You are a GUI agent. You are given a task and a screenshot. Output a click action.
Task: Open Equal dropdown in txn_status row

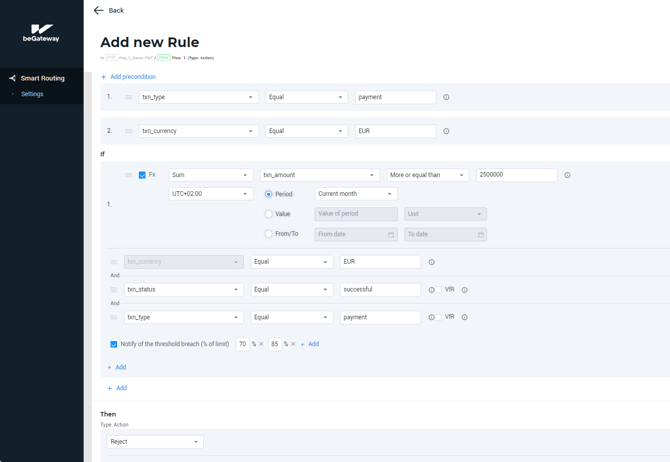[x=292, y=289]
